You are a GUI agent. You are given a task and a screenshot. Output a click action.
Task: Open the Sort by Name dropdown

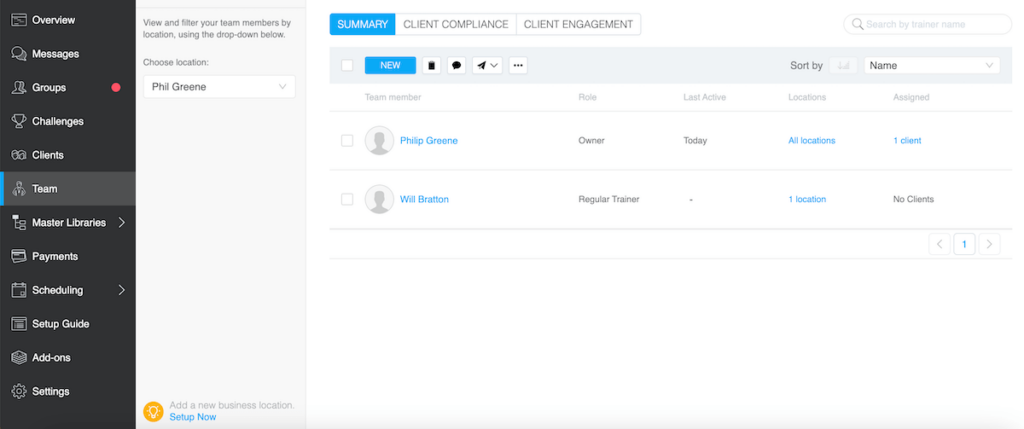click(931, 65)
